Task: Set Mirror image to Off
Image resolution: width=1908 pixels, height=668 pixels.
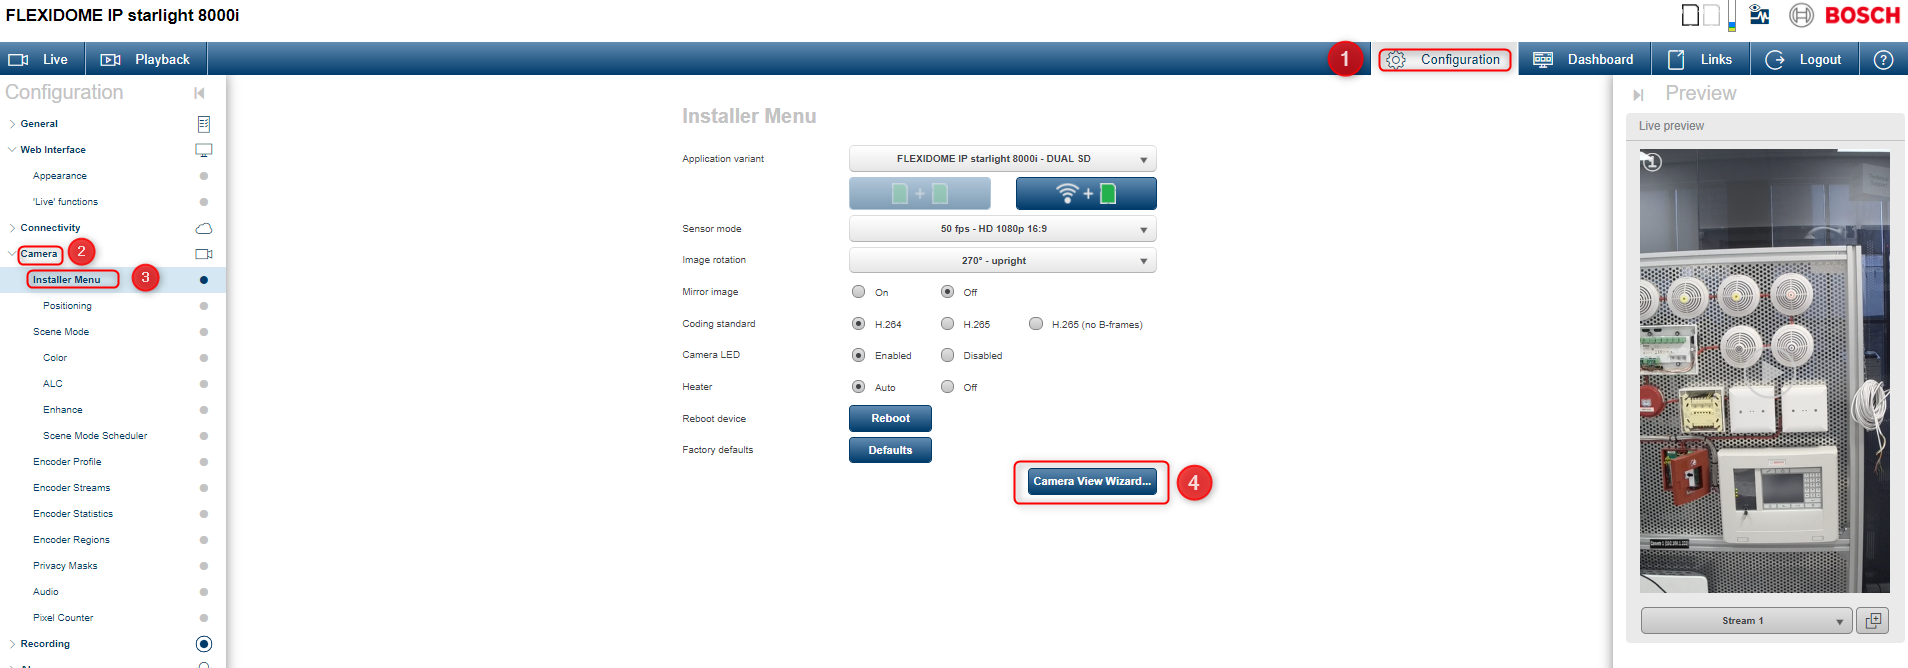Action: click(947, 292)
